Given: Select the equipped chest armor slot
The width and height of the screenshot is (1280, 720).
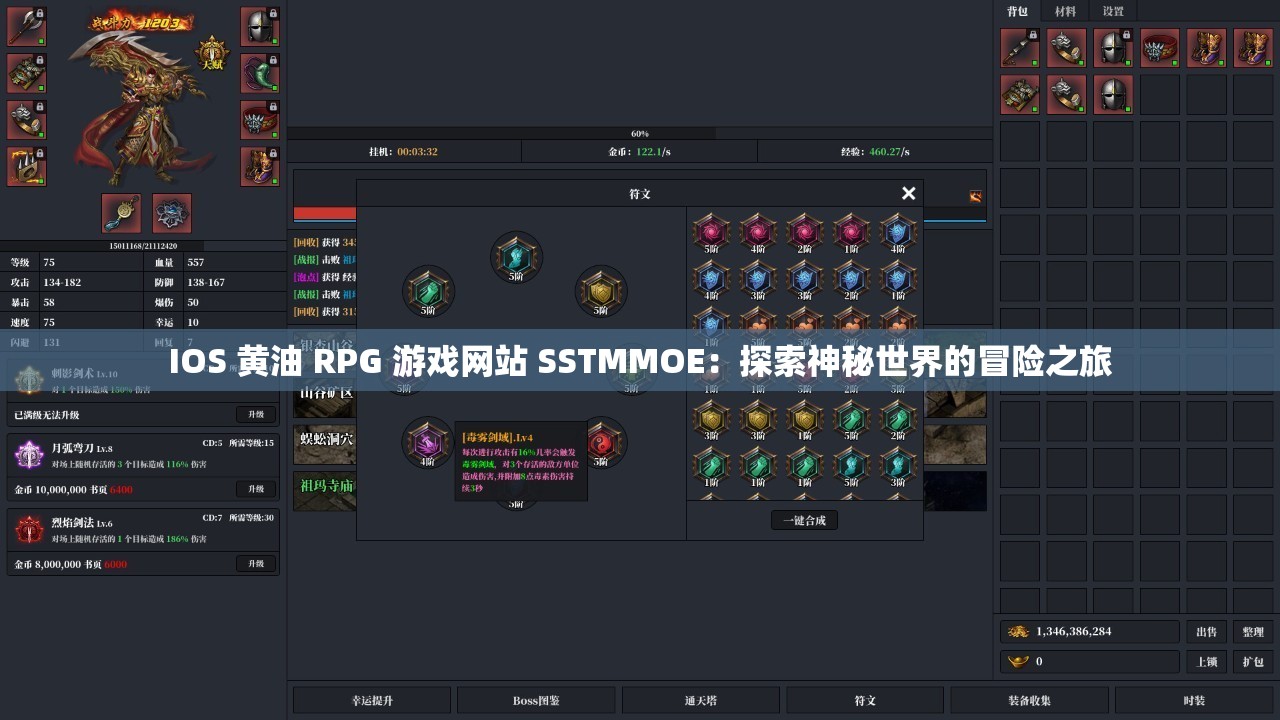Looking at the screenshot, I should (27, 73).
